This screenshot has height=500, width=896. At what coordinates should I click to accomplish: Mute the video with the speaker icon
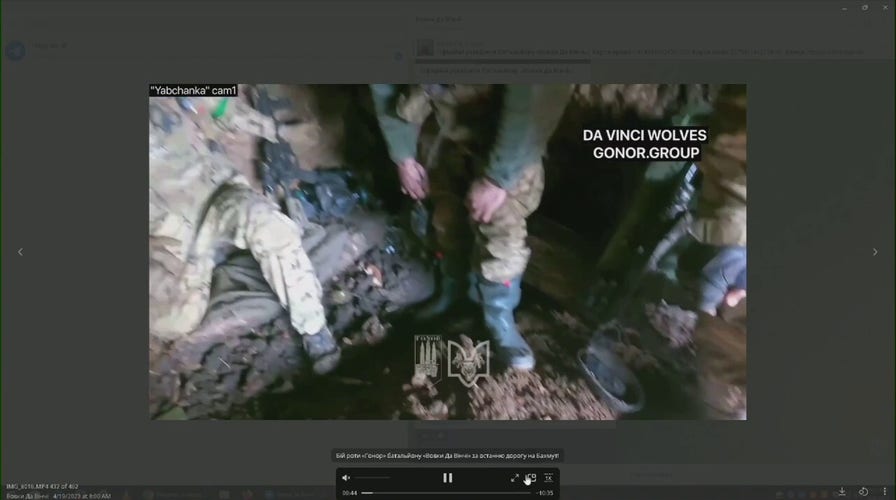pos(346,478)
